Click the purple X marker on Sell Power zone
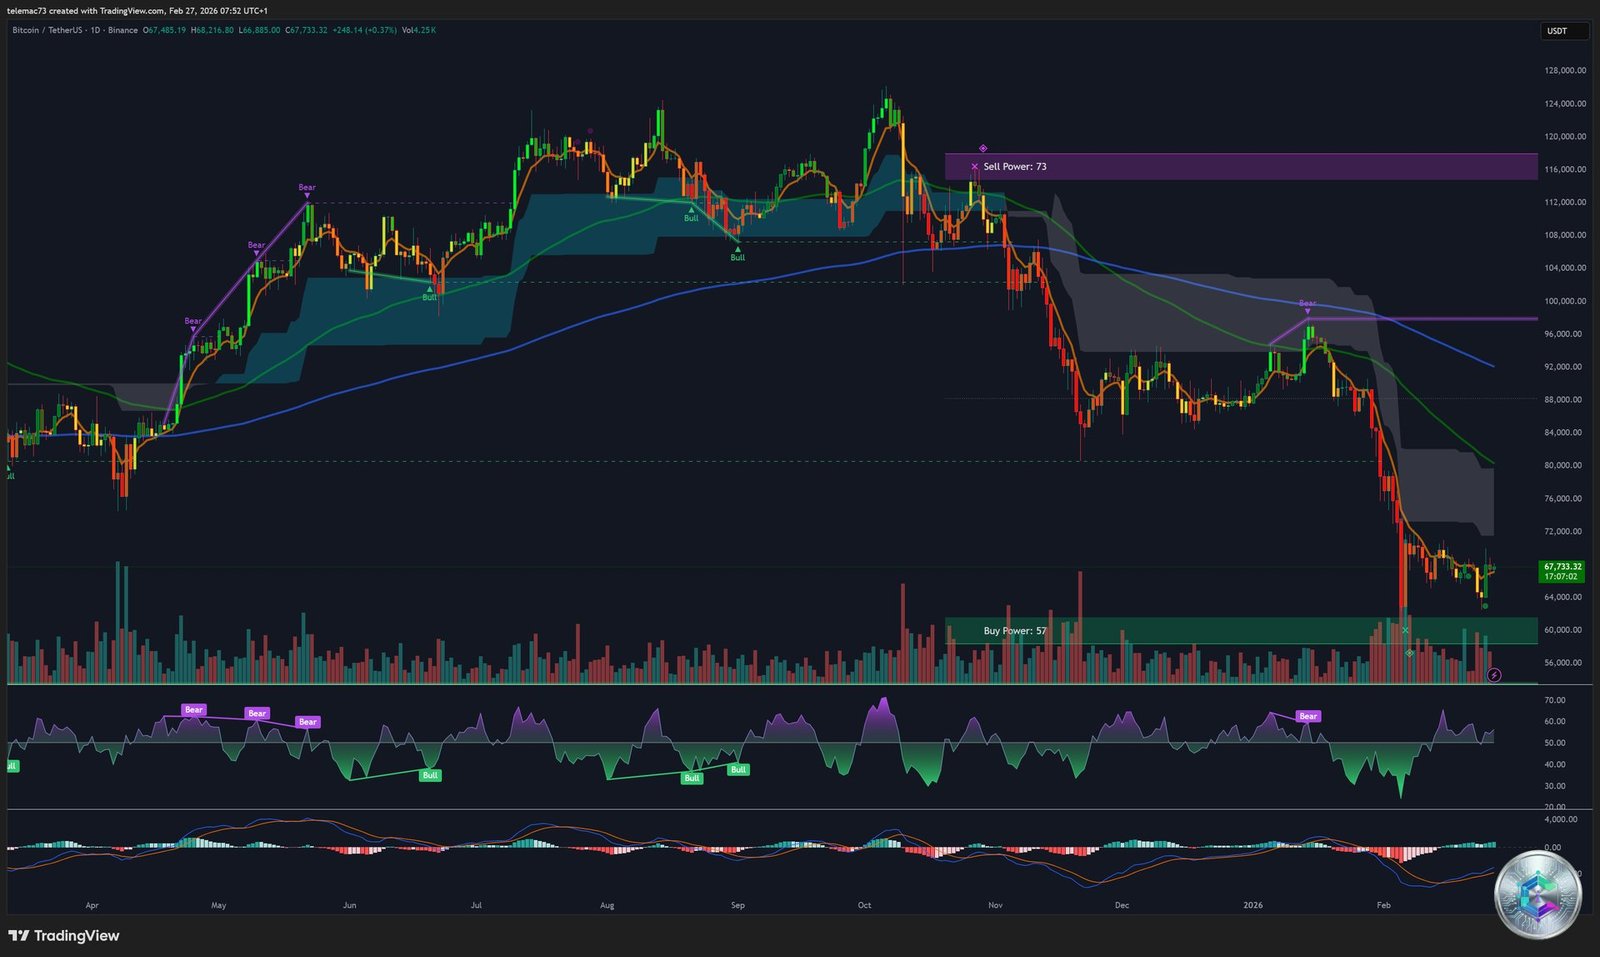This screenshot has height=957, width=1600. pyautogui.click(x=975, y=166)
